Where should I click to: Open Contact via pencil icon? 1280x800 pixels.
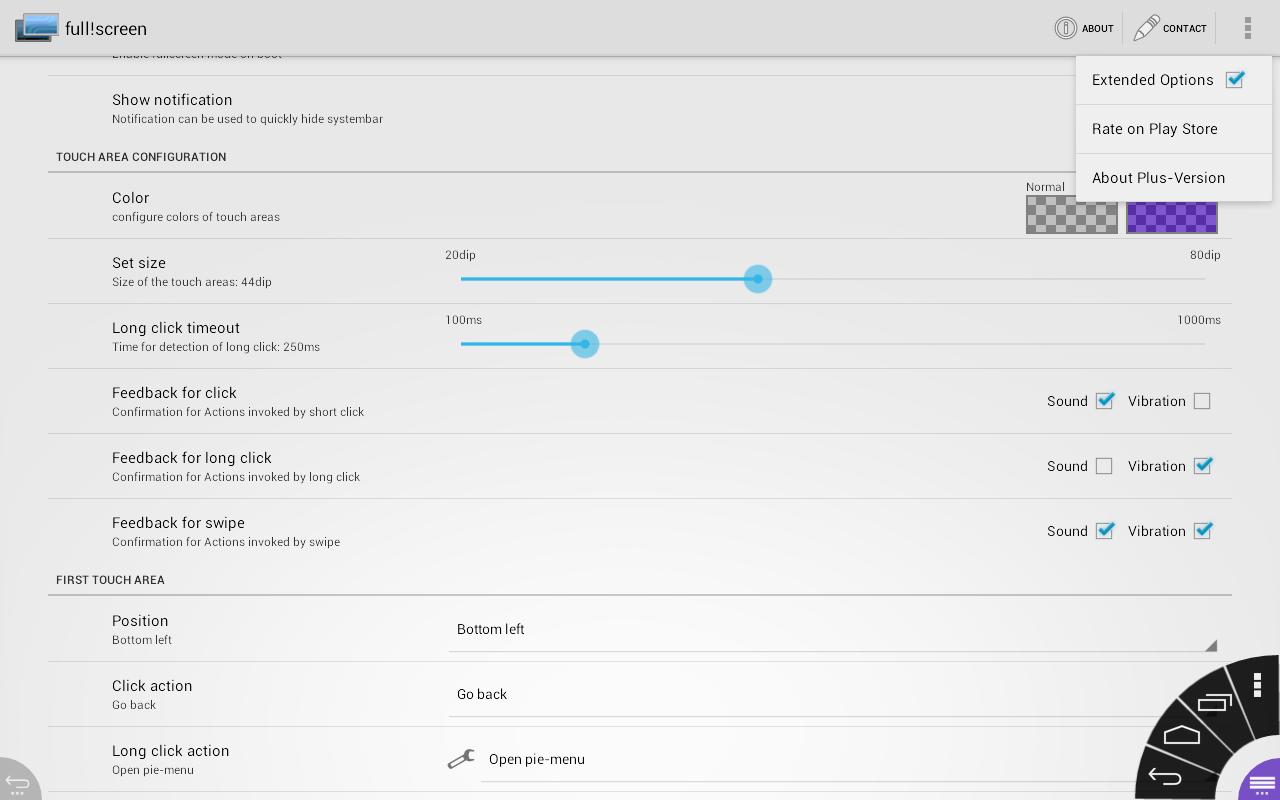pyautogui.click(x=1146, y=28)
